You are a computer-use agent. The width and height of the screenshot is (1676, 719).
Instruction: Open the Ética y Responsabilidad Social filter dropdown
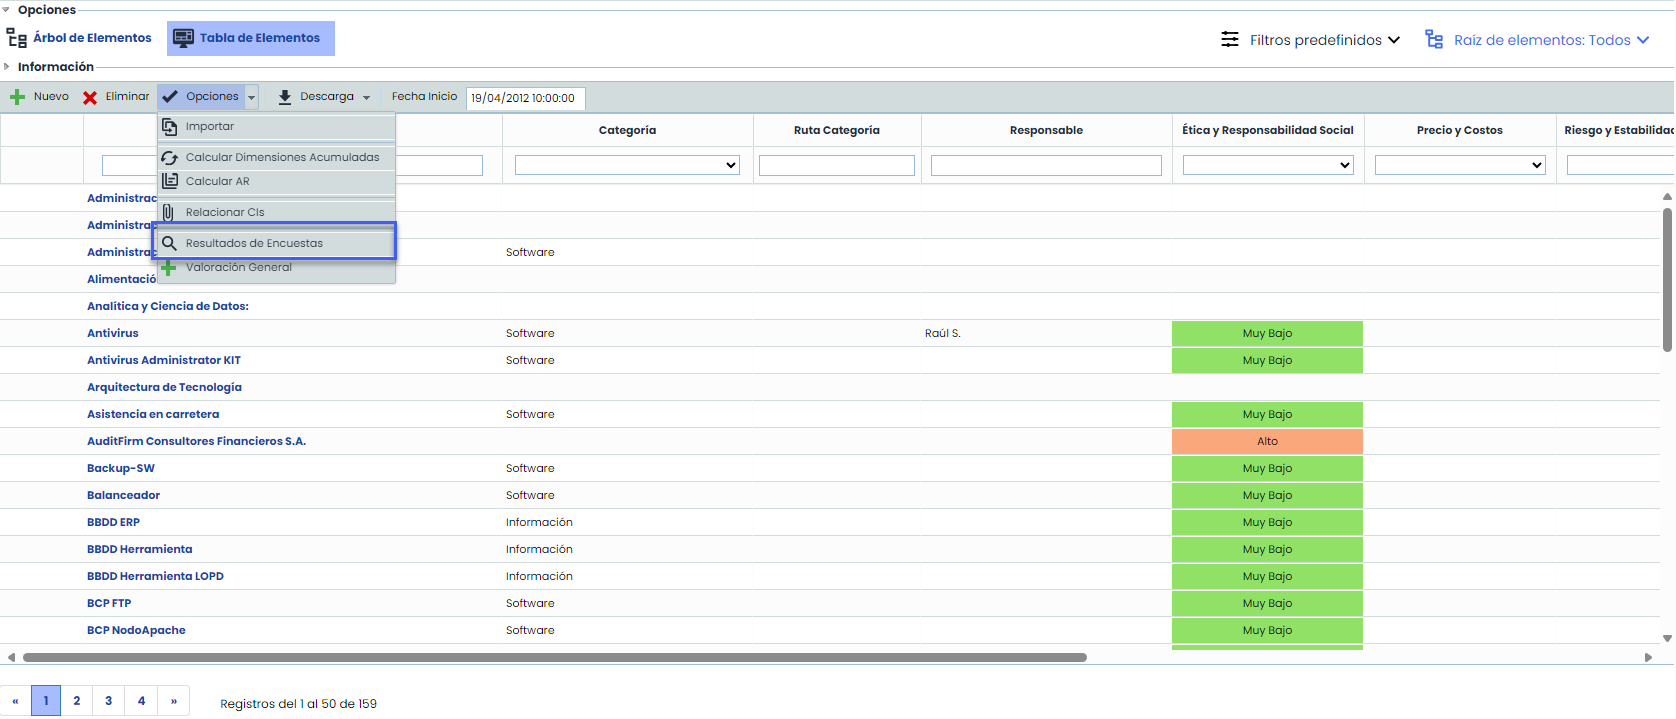(1267, 165)
